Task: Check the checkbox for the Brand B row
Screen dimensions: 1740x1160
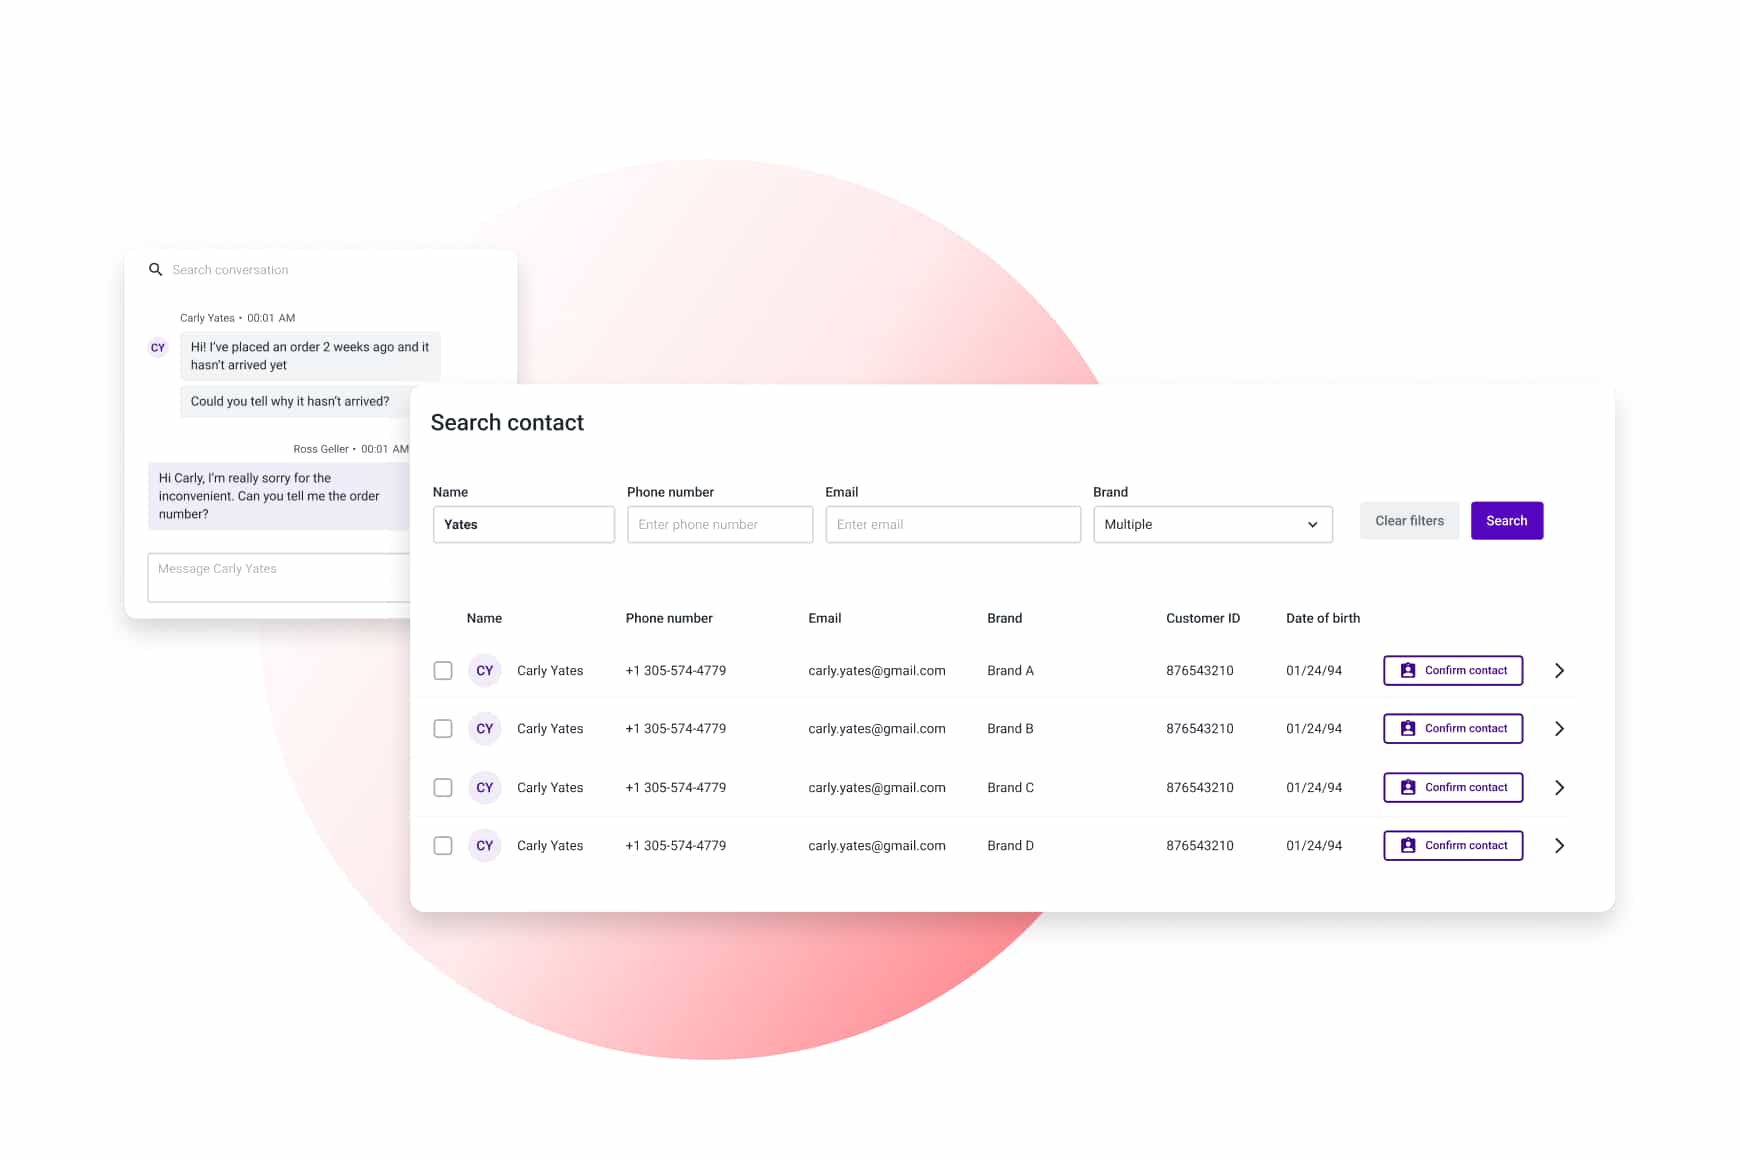Action: pos(443,728)
